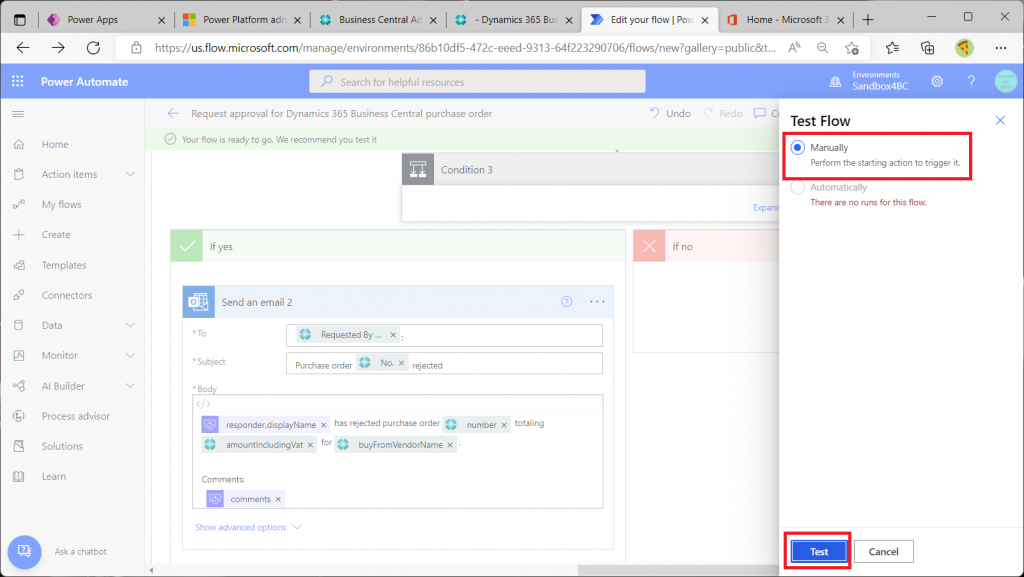Screen dimensions: 1024x577
Task: Undo the last flow edit
Action: 670,113
